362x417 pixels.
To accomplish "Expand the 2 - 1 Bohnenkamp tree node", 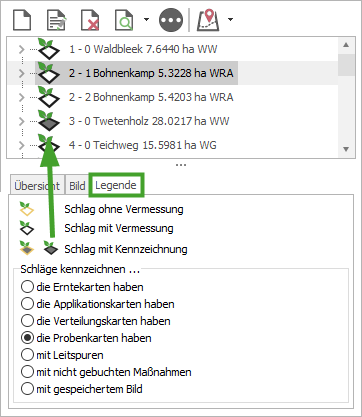I will [22, 73].
